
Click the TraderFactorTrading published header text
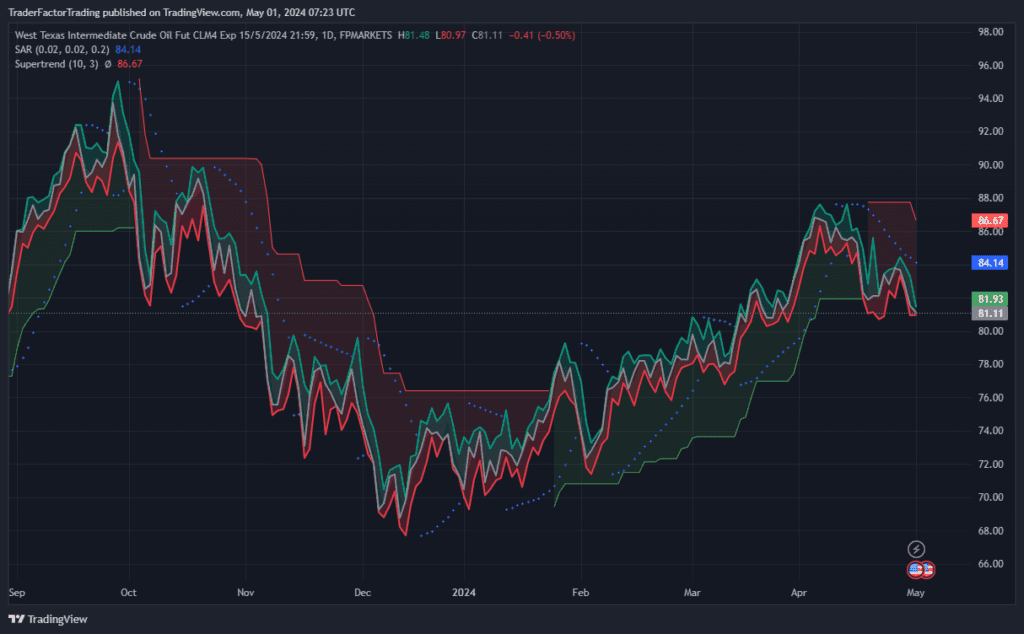pyautogui.click(x=182, y=12)
